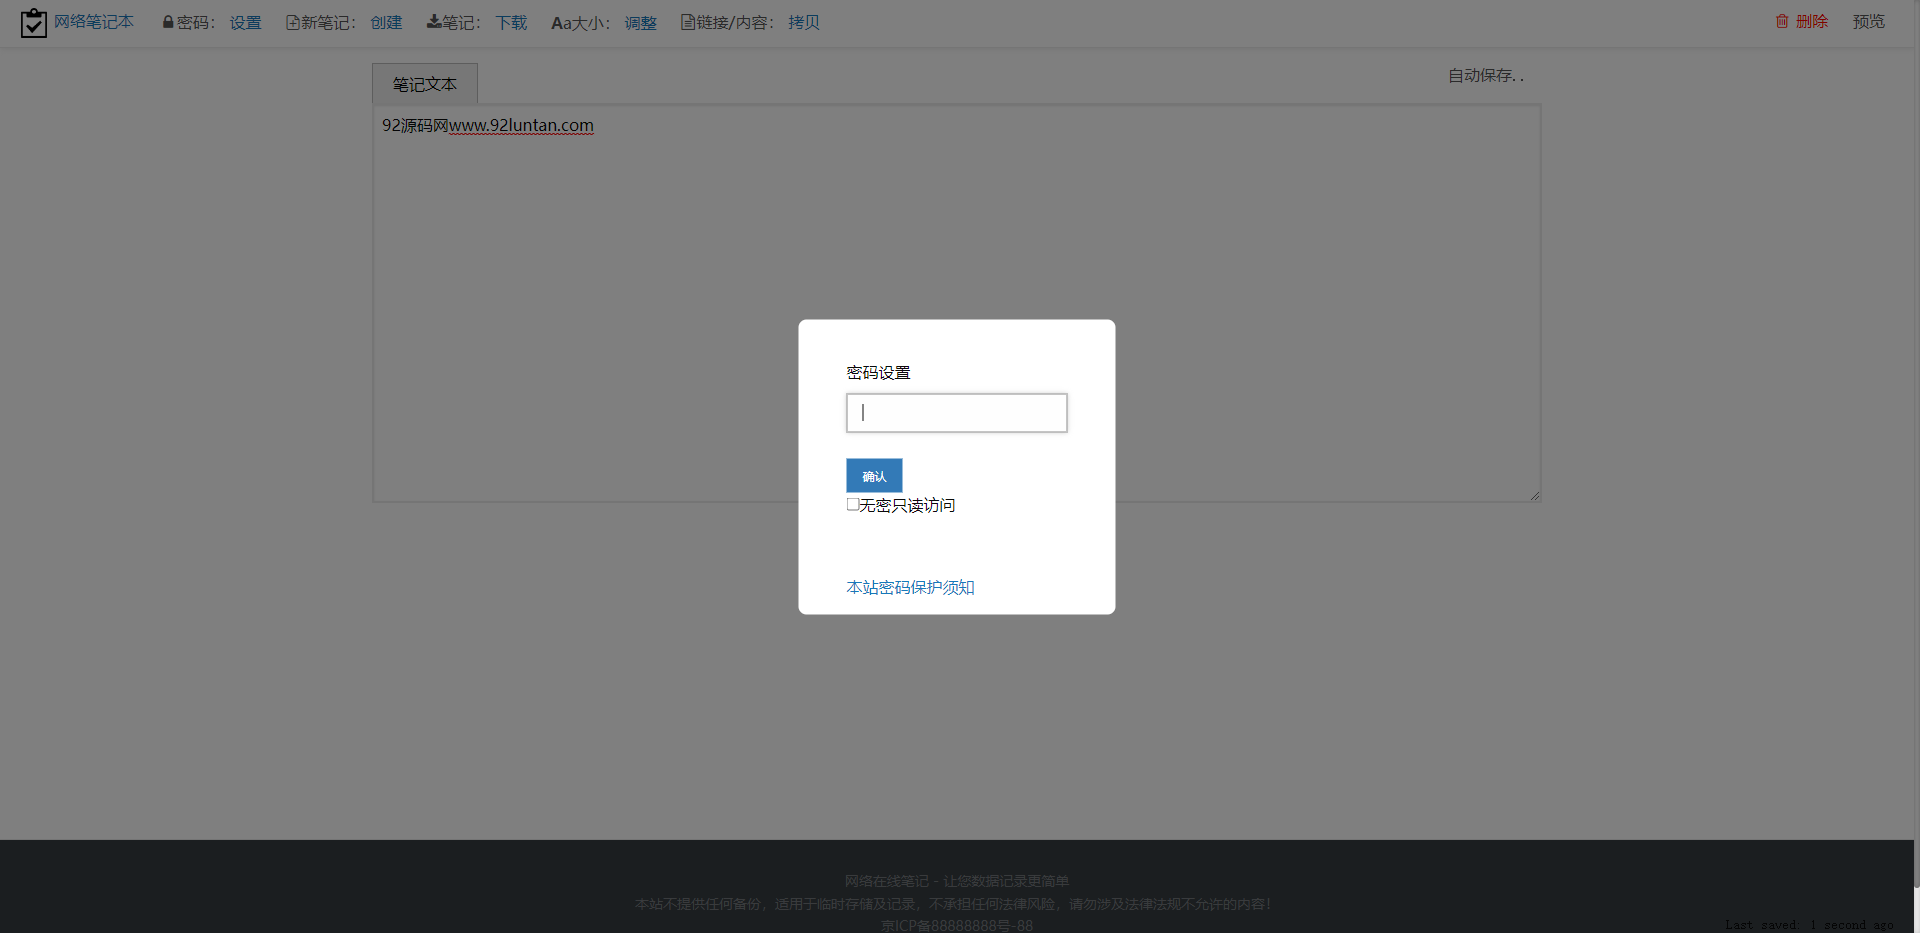Open the 预览 preview link
This screenshot has width=1920, height=933.
(1868, 21)
